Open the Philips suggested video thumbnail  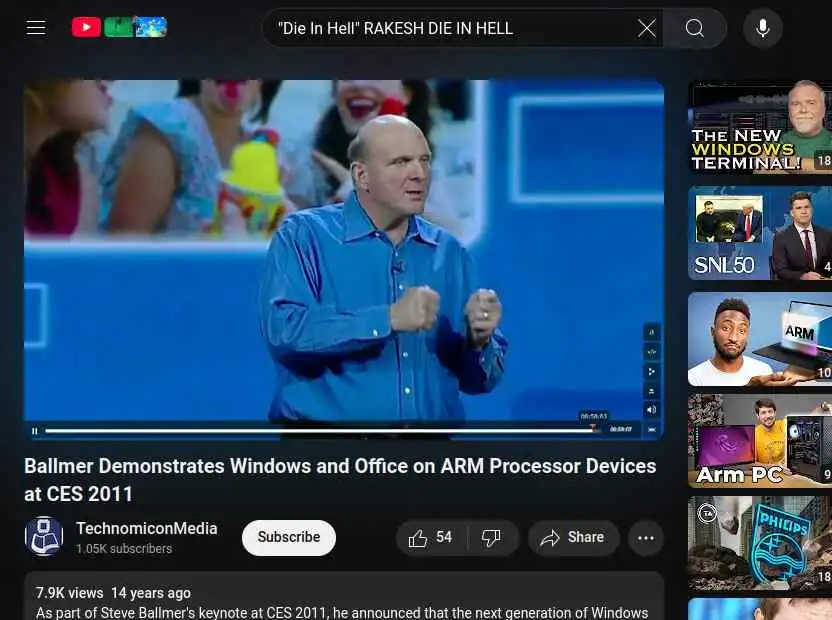tap(760, 543)
